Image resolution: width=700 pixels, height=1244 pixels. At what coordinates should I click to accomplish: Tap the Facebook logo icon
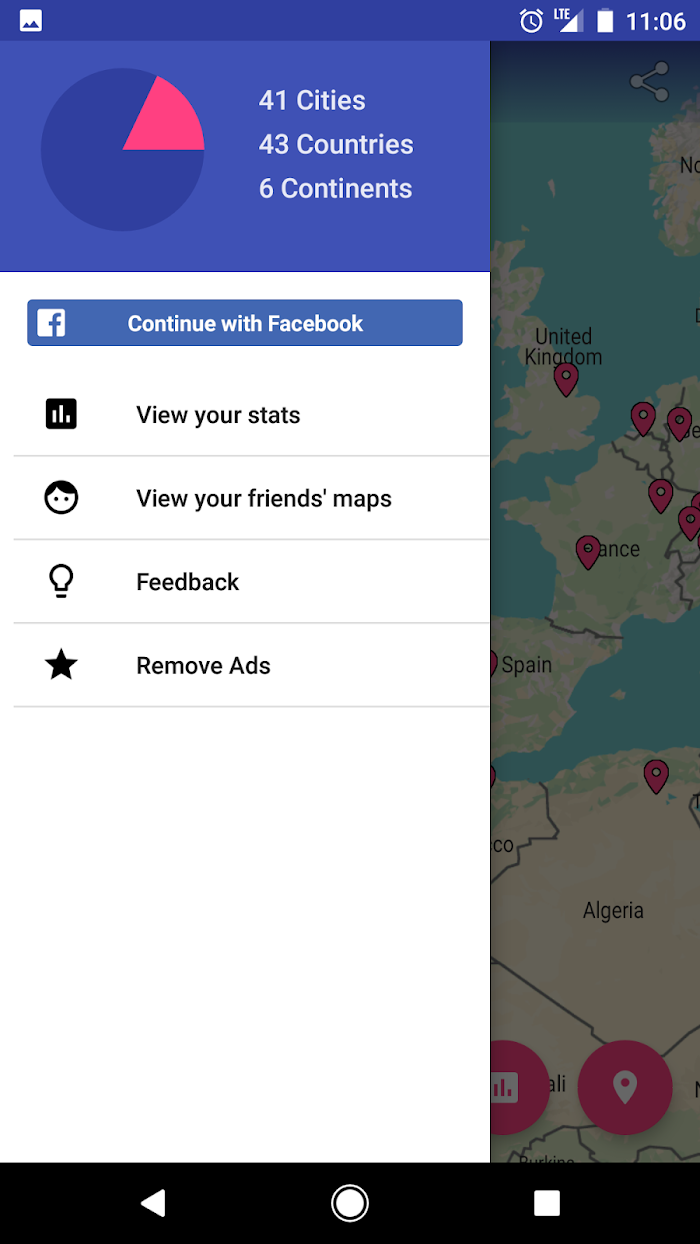click(x=51, y=323)
